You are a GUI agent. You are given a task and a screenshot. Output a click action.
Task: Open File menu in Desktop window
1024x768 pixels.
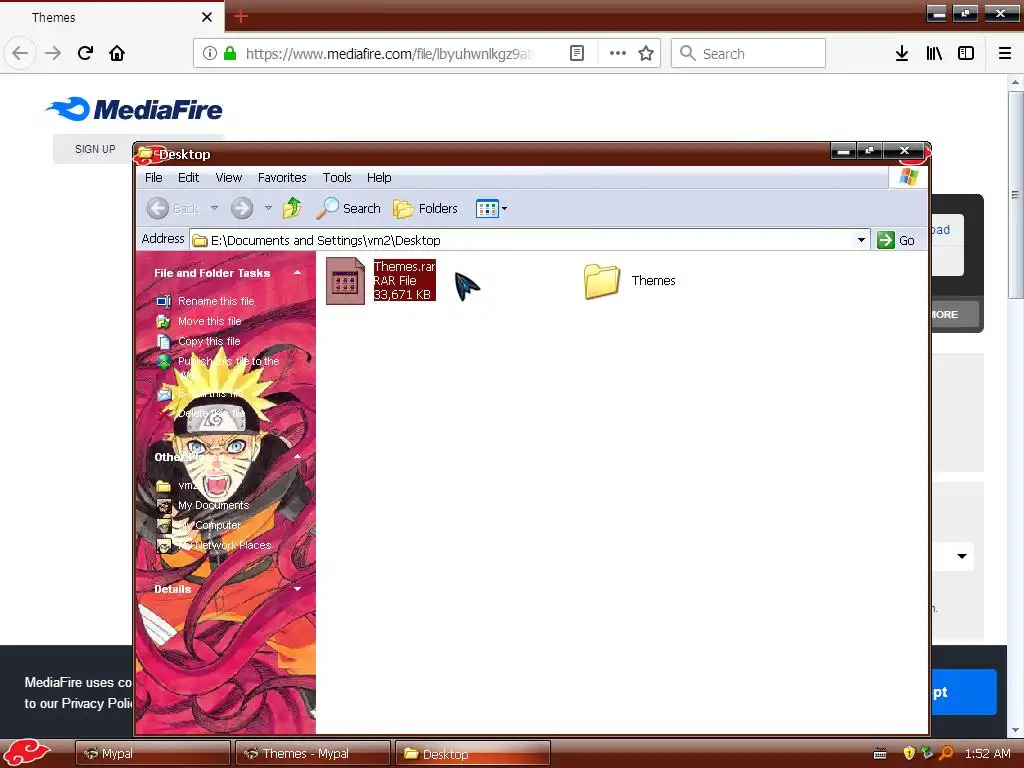153,178
